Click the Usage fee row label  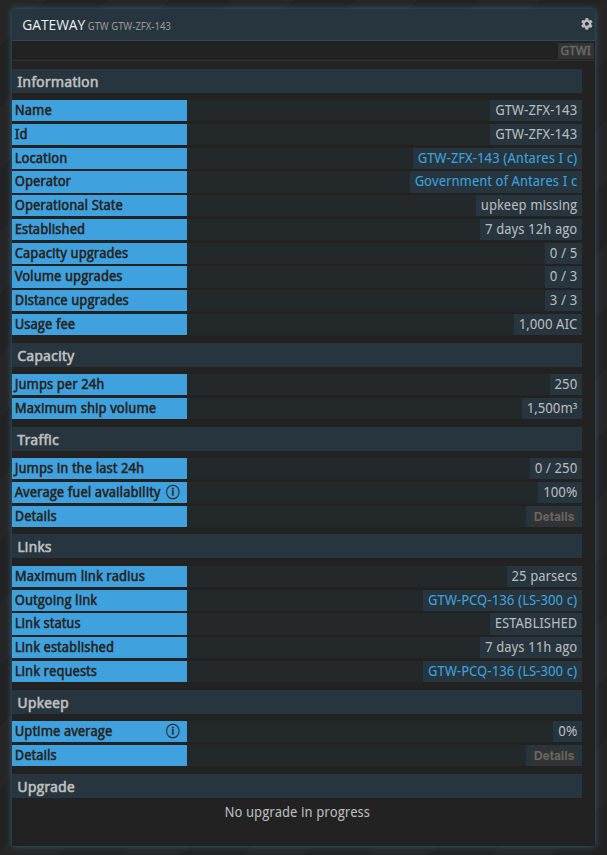pyautogui.click(x=98, y=324)
